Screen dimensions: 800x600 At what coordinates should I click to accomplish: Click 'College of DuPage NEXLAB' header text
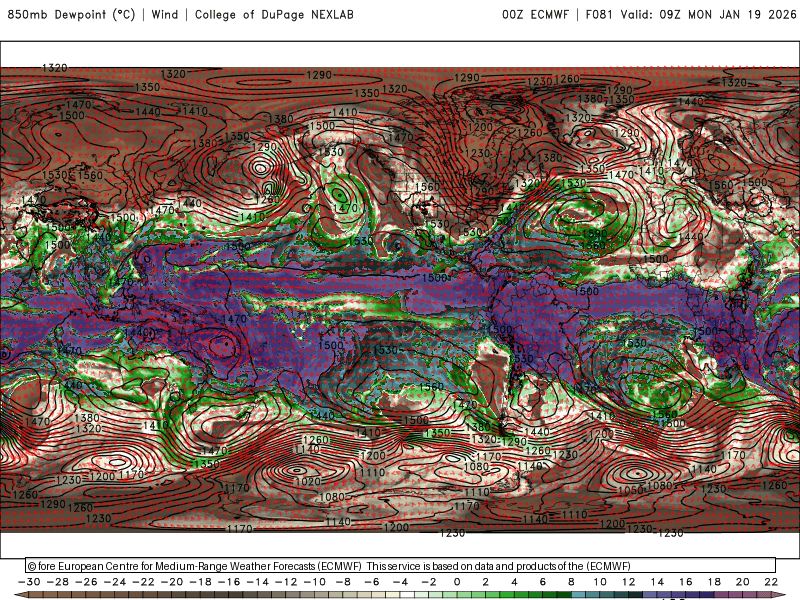tap(274, 14)
